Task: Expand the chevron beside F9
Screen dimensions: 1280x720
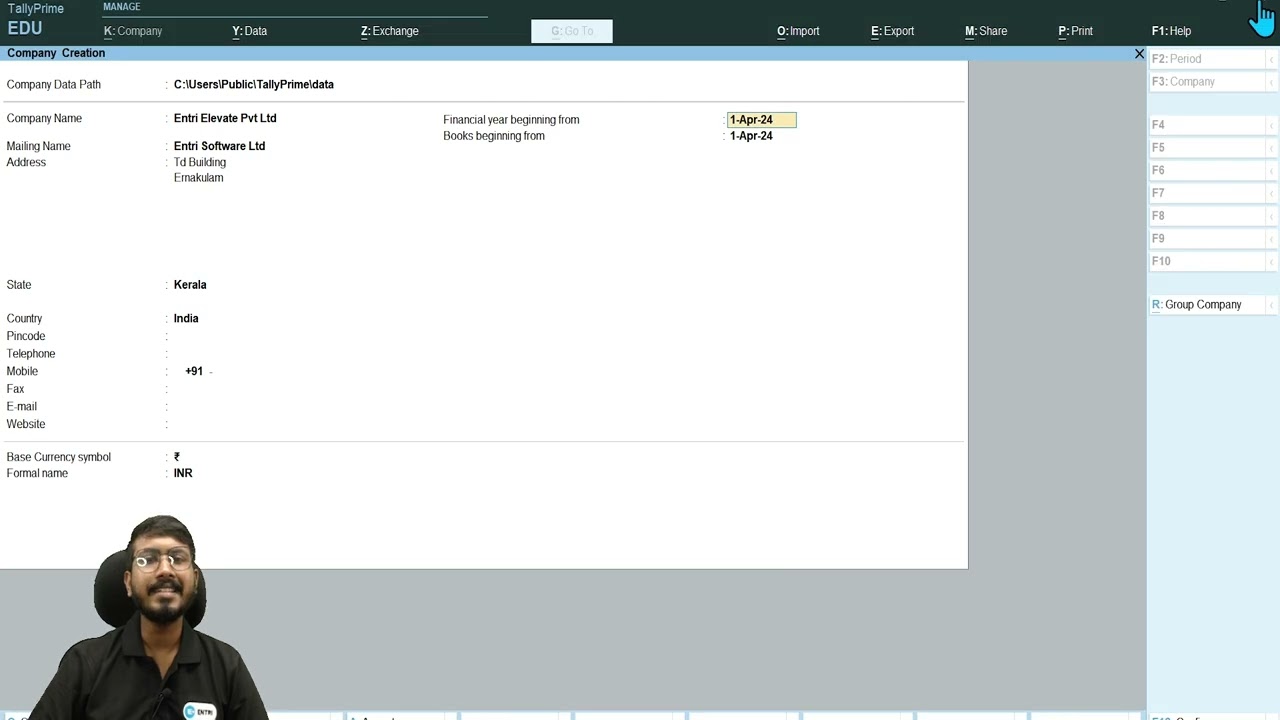Action: click(x=1272, y=240)
